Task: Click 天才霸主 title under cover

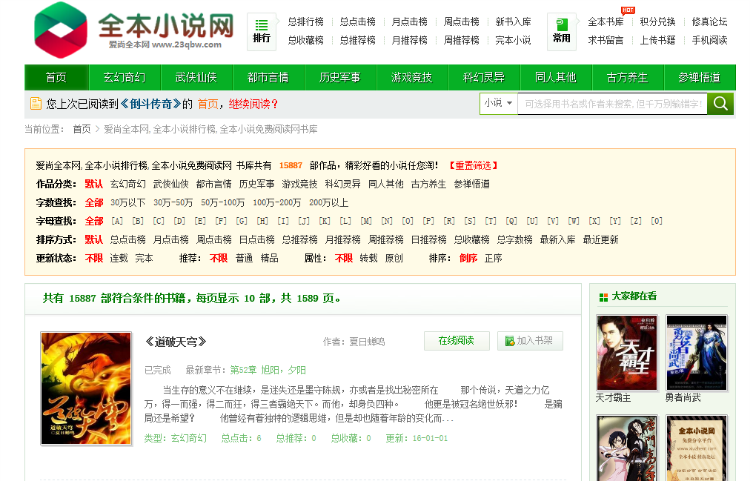Action: coord(613,398)
